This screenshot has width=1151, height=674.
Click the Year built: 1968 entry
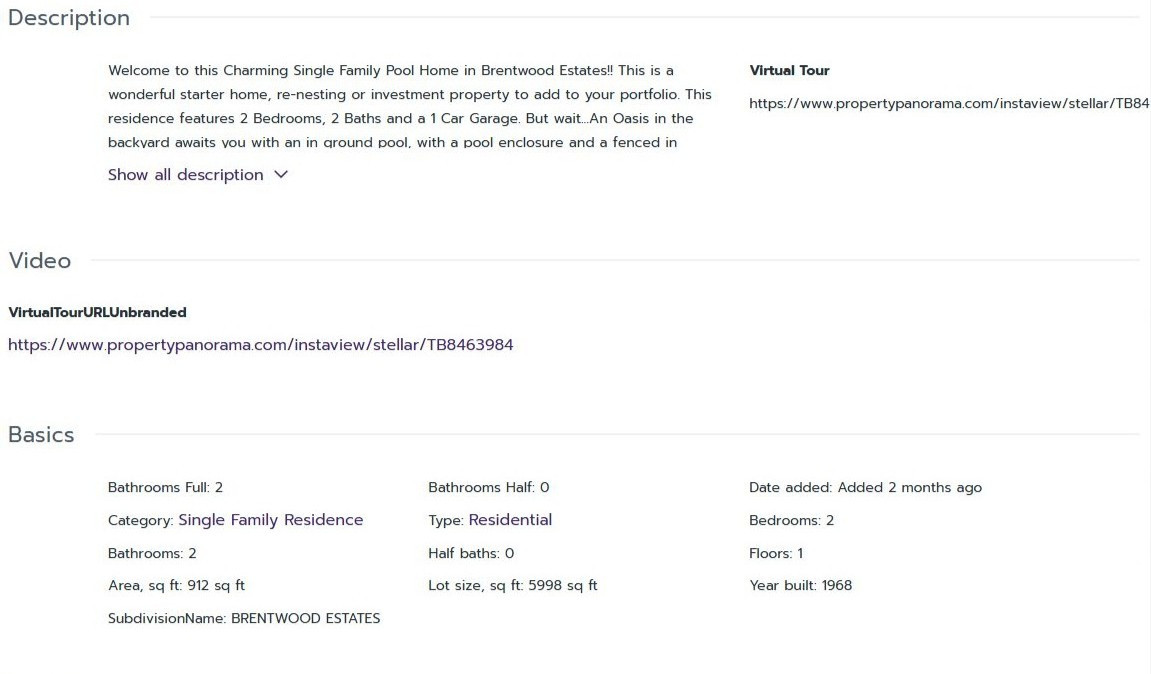(800, 585)
